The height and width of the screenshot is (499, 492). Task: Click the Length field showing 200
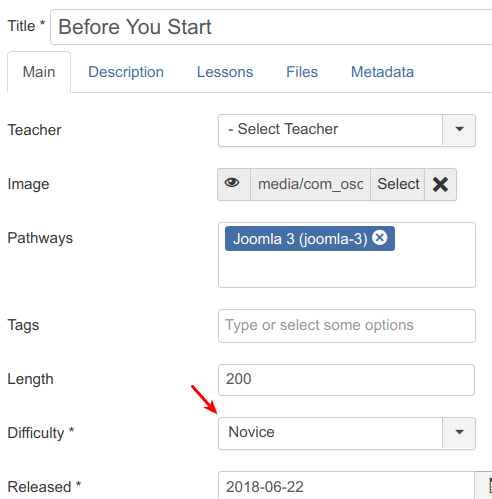tap(346, 380)
